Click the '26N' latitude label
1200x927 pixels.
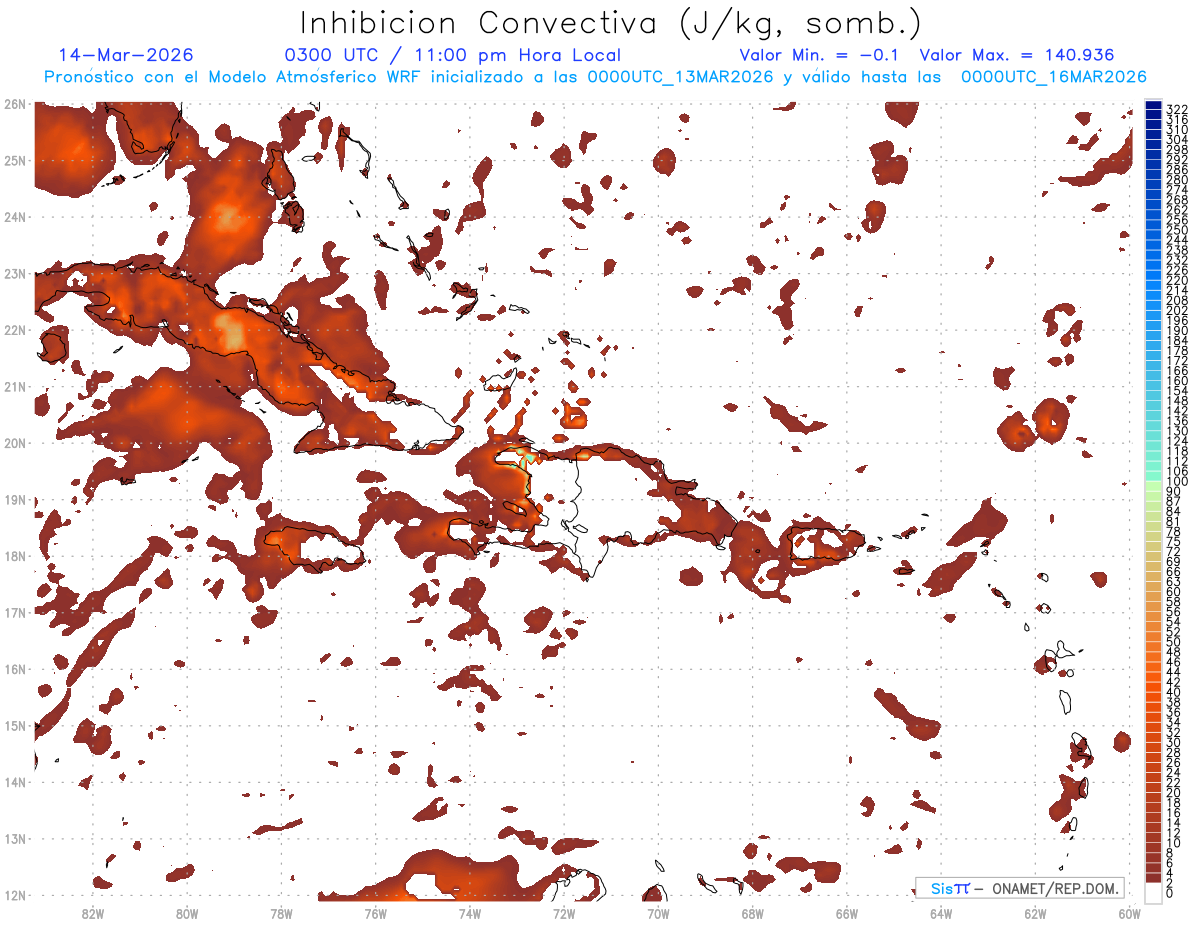point(15,104)
